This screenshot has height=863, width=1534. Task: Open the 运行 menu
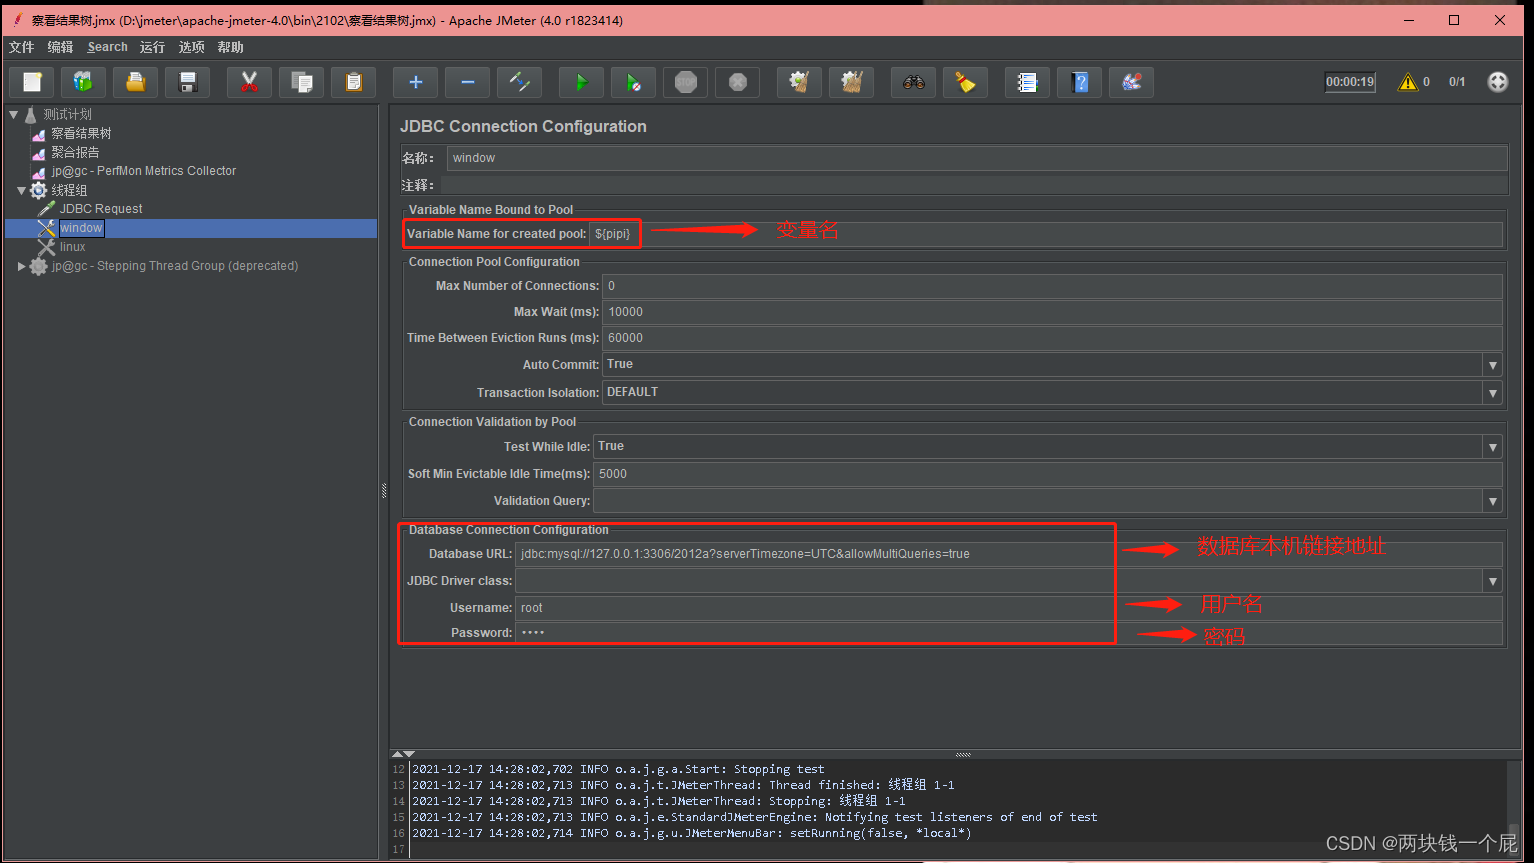[152, 47]
